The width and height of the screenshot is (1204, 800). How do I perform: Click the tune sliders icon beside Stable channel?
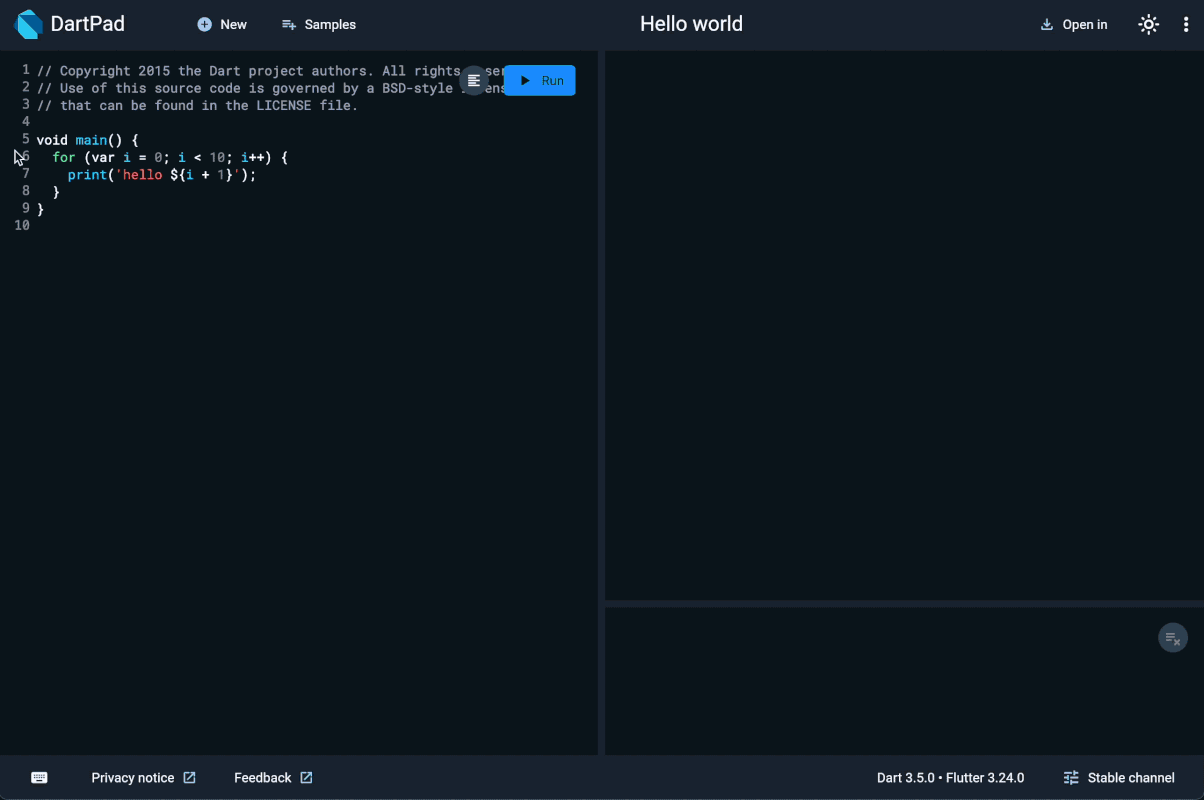click(x=1071, y=777)
